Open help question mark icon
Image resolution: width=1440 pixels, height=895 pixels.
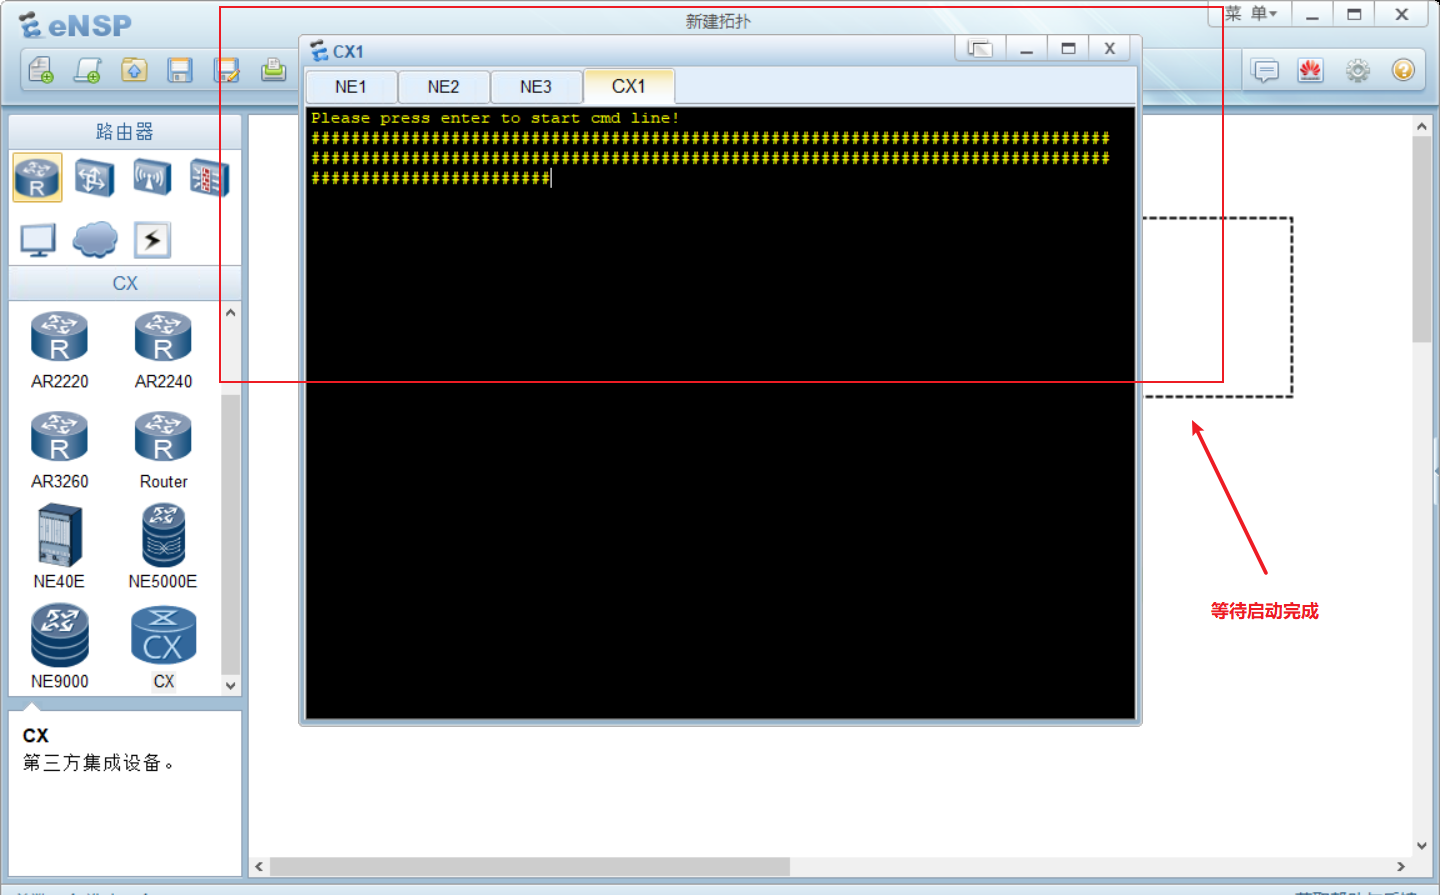click(1403, 70)
